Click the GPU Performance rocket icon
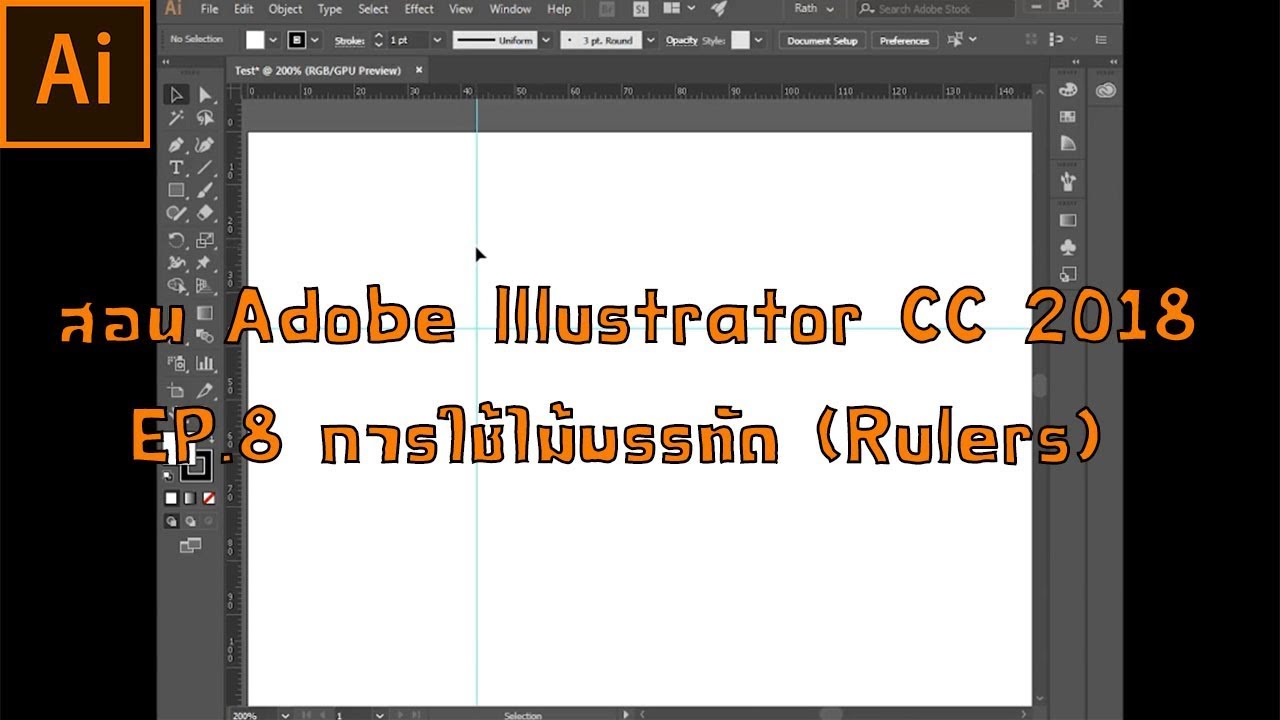 pyautogui.click(x=718, y=9)
